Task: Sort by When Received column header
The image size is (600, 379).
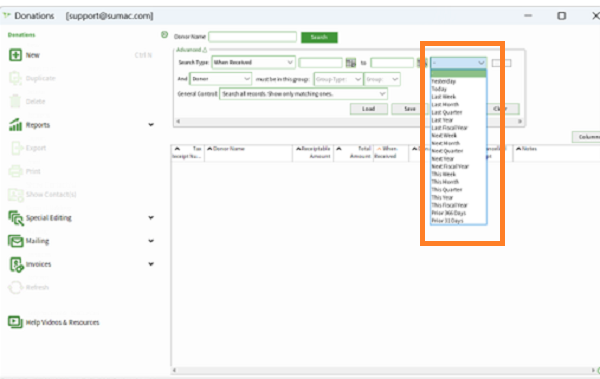Action: point(391,152)
